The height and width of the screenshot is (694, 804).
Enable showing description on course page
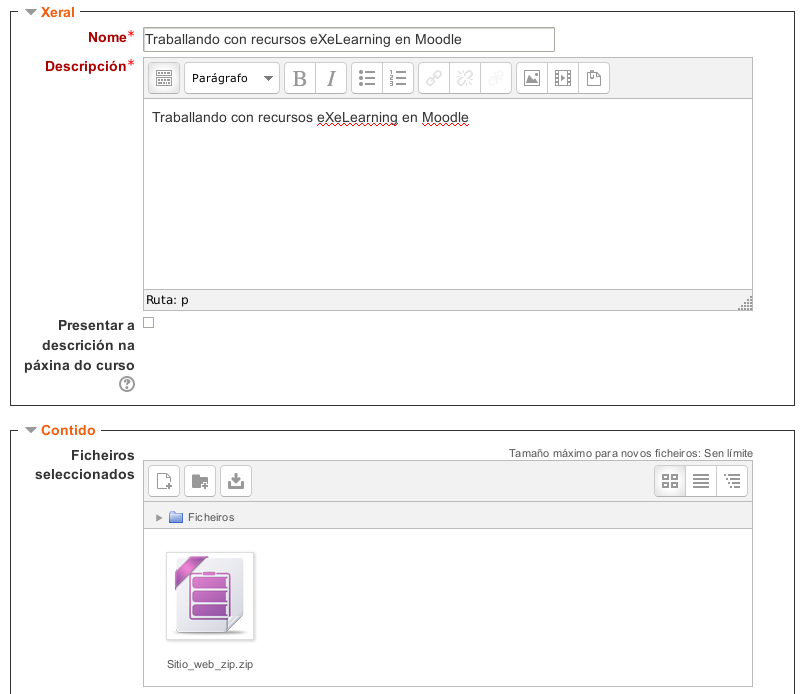149,323
